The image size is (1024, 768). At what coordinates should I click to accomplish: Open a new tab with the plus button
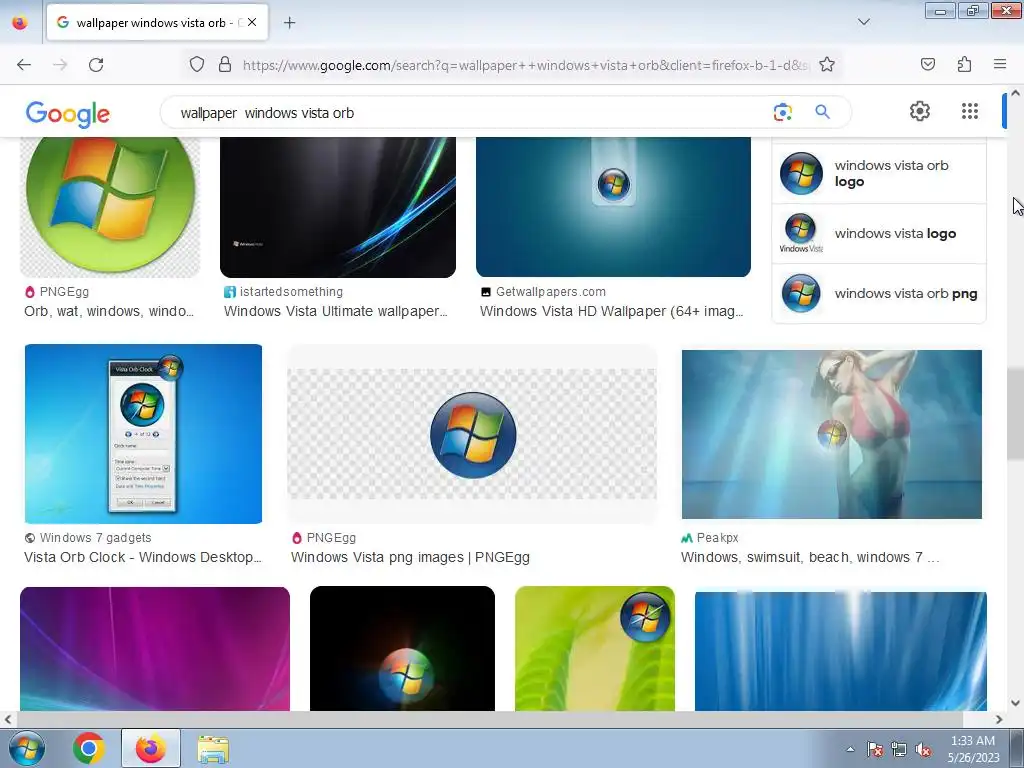(289, 23)
